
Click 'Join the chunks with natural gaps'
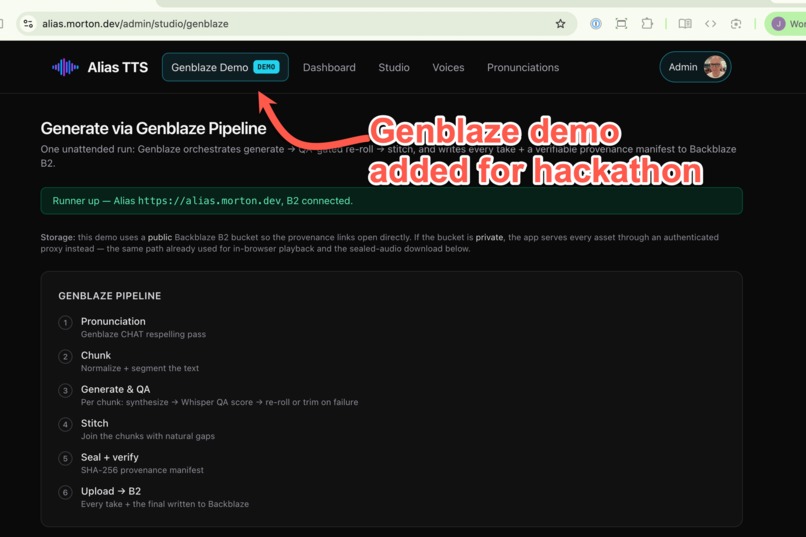(x=148, y=436)
